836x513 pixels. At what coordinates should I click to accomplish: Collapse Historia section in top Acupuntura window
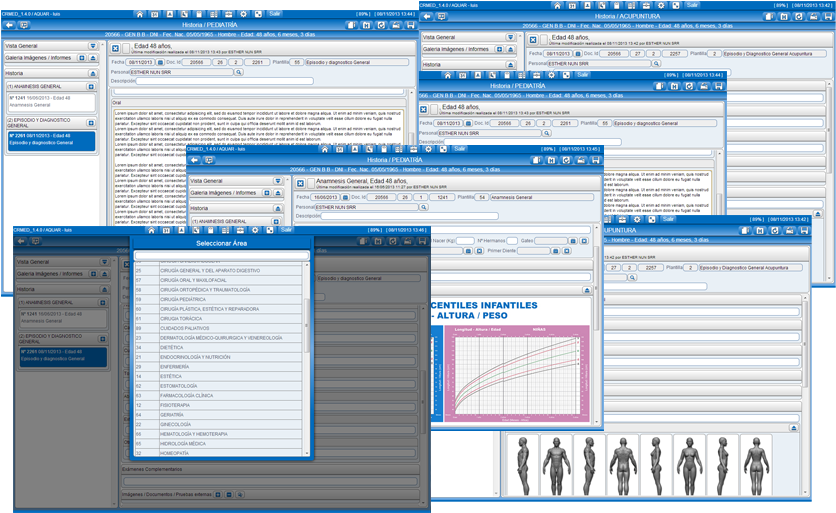pos(510,65)
